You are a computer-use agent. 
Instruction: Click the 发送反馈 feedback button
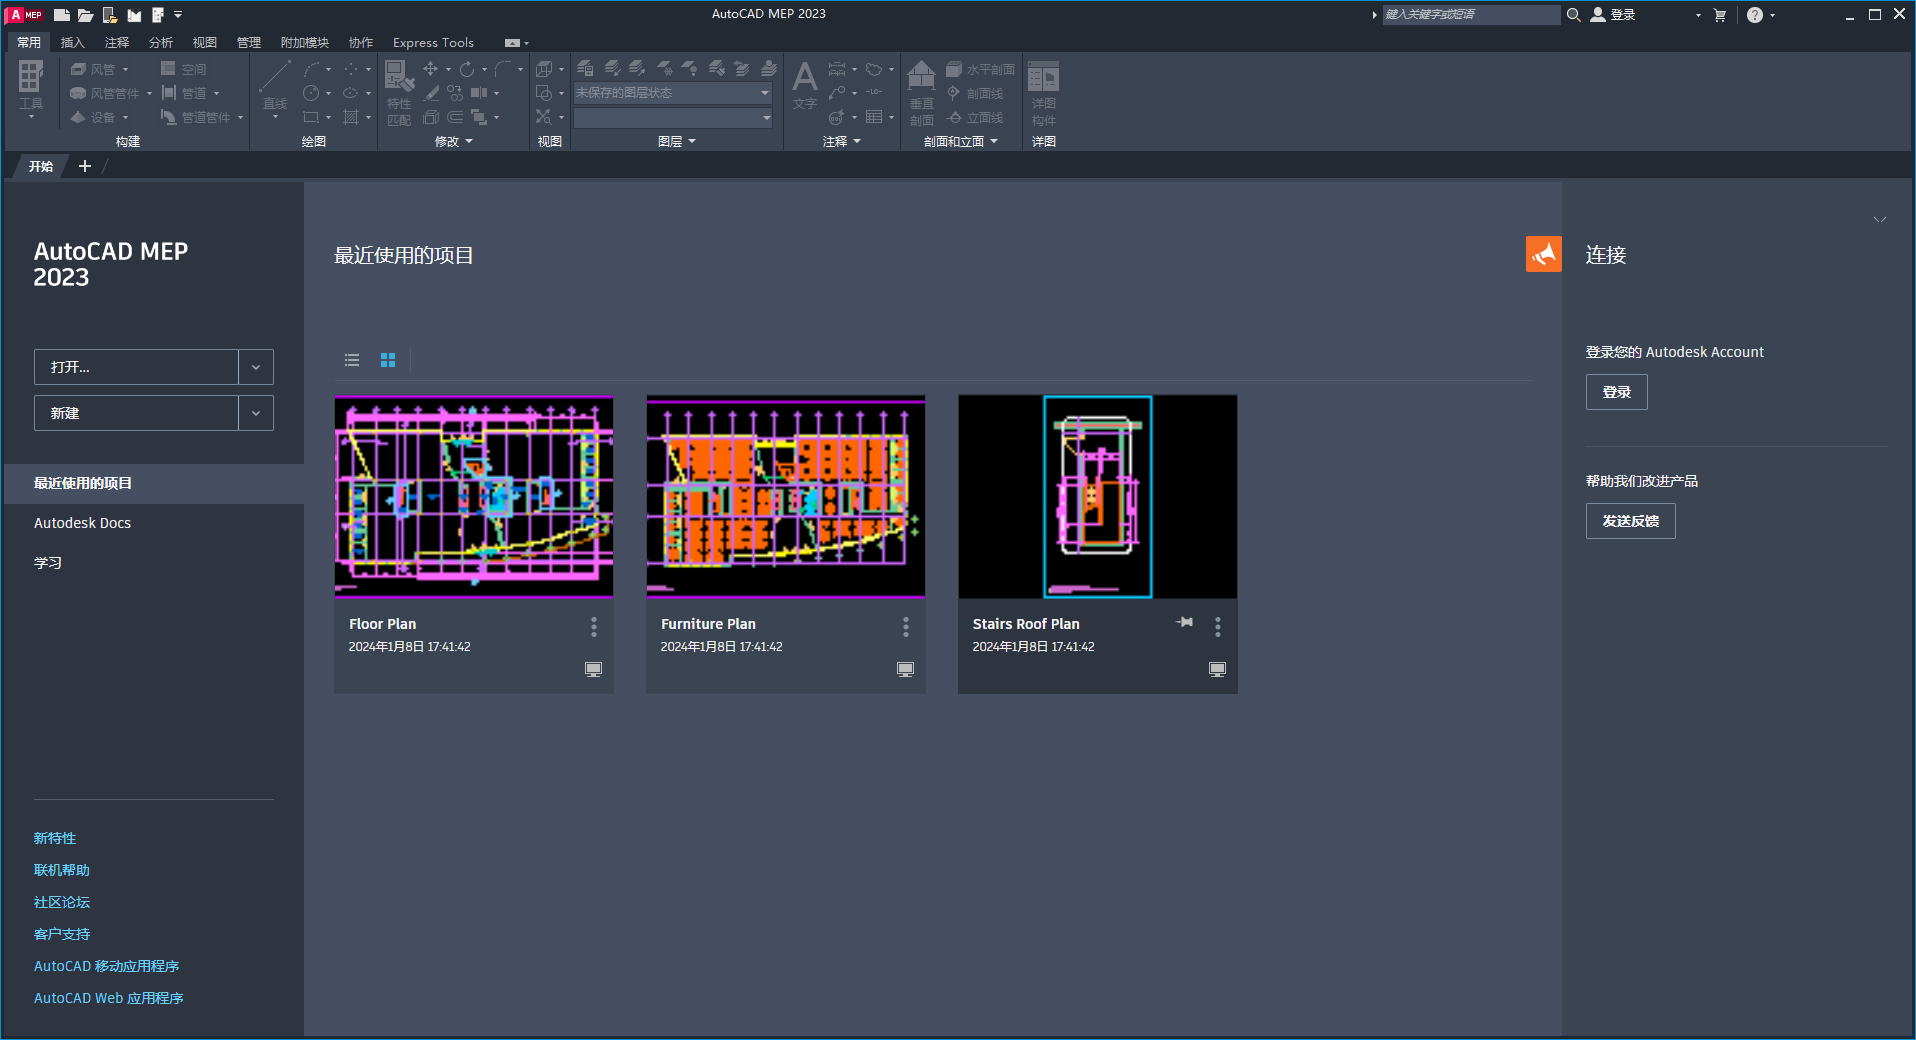1629,520
